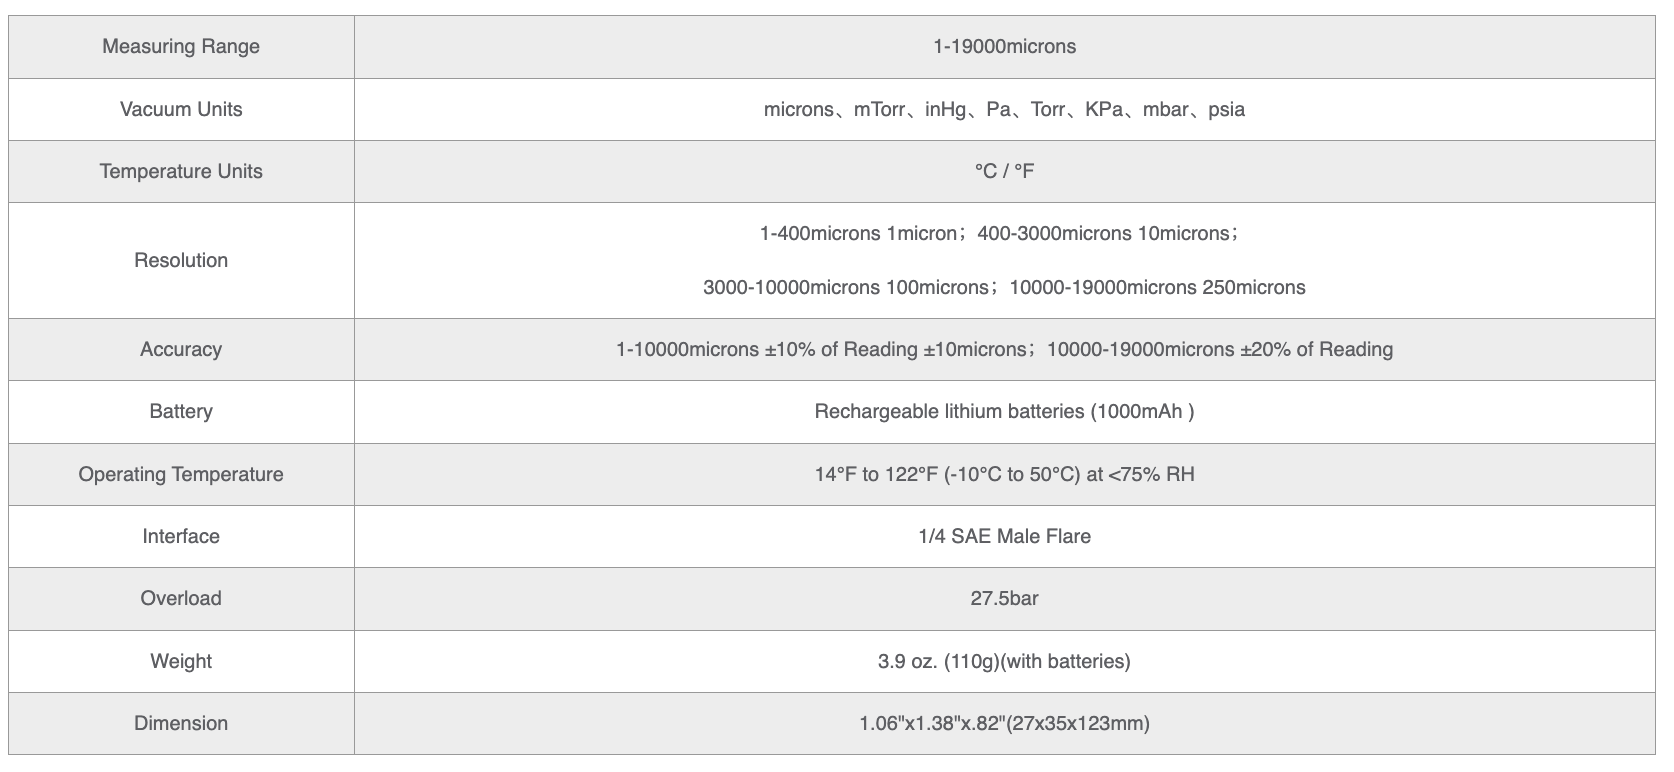Click the Vacuum Units row label
Image resolution: width=1674 pixels, height=772 pixels.
pos(181,110)
